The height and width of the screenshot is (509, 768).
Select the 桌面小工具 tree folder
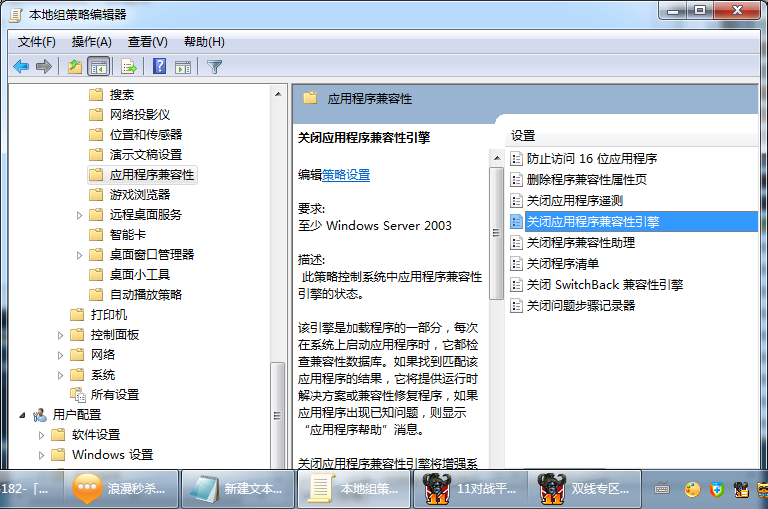(140, 274)
